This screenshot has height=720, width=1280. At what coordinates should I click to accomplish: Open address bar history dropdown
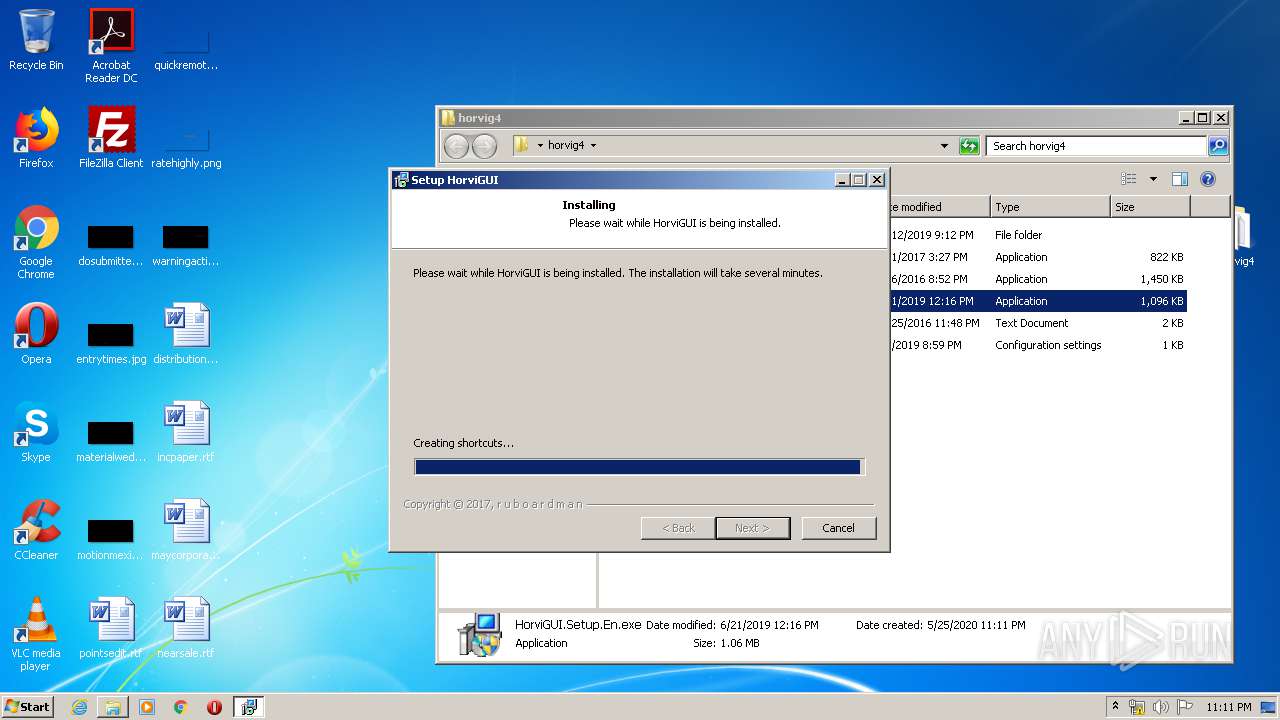tap(944, 146)
